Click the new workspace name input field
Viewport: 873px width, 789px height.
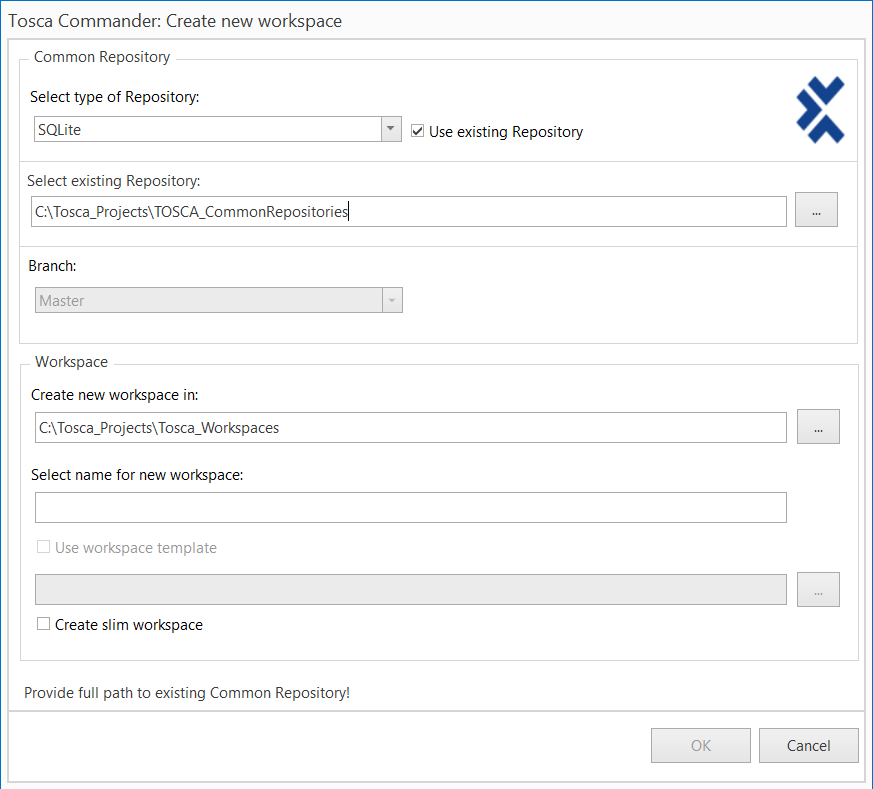coord(411,507)
